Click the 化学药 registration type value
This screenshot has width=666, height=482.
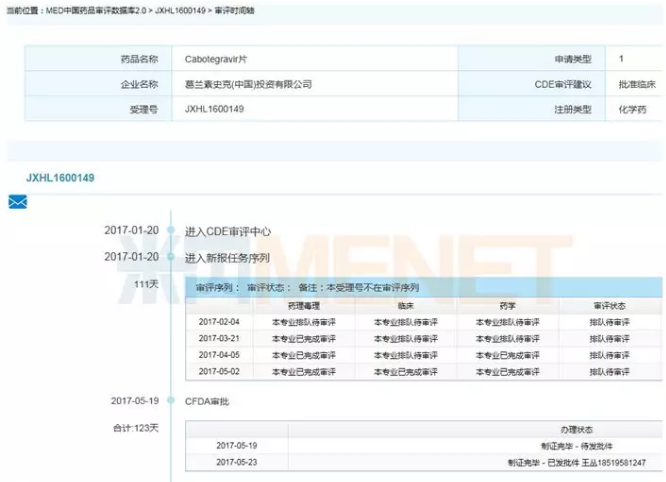(x=630, y=108)
